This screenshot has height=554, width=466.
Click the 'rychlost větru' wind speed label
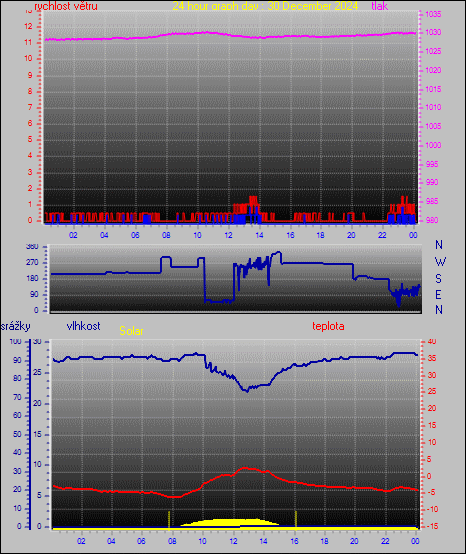66,6
